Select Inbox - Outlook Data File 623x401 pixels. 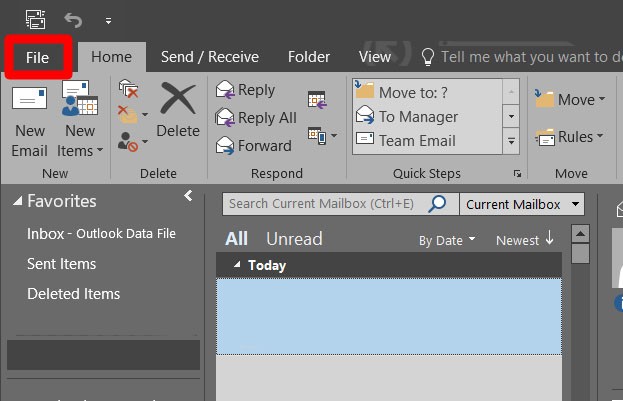[x=101, y=234]
